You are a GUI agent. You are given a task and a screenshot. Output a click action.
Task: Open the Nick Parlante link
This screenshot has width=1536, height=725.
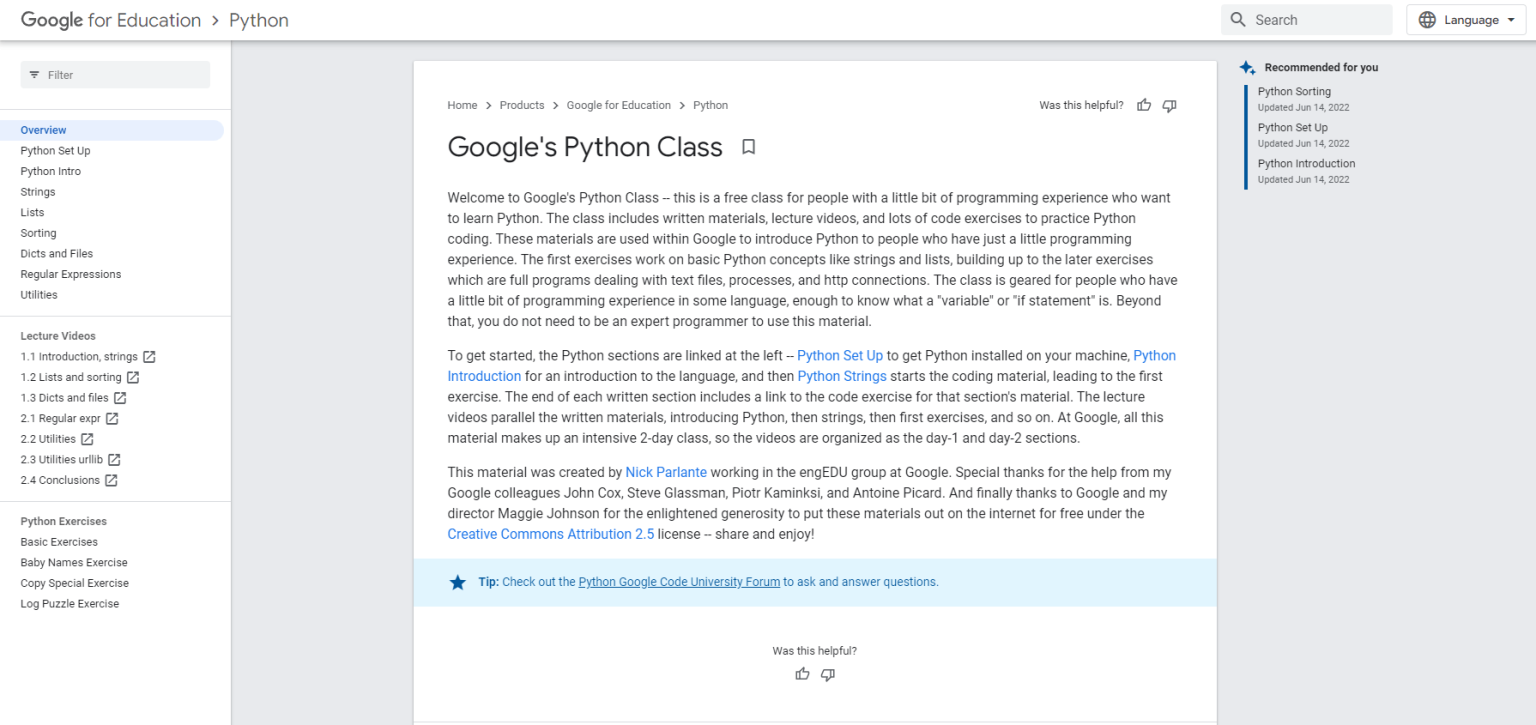click(x=666, y=471)
